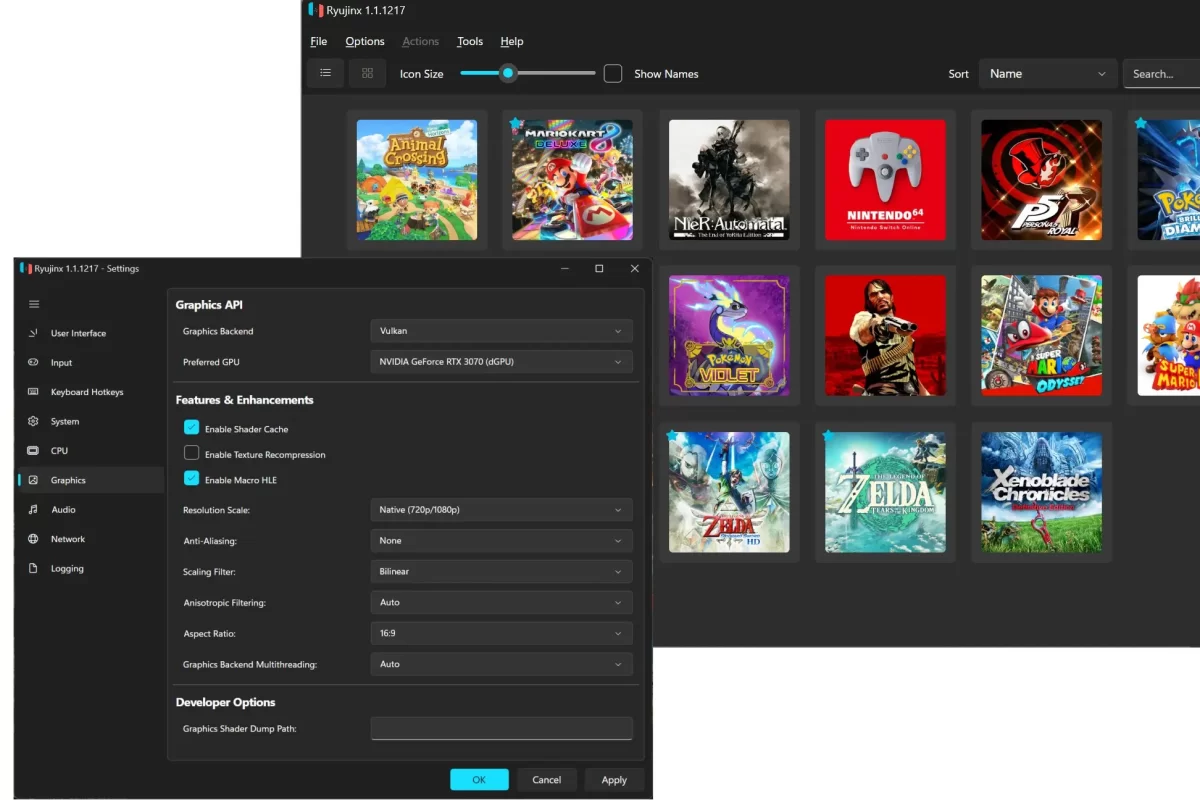
Task: Click the Icon Size slider handle
Action: pos(508,73)
